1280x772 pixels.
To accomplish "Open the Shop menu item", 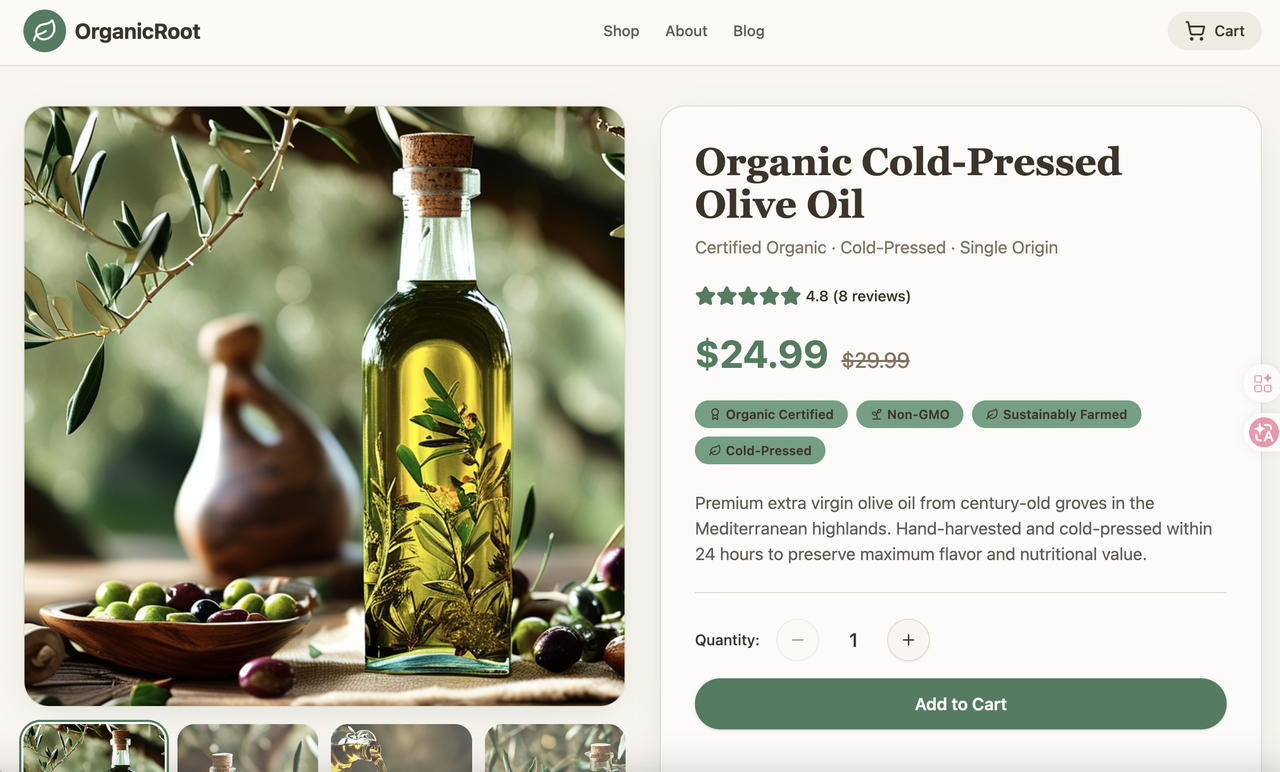I will pos(621,31).
